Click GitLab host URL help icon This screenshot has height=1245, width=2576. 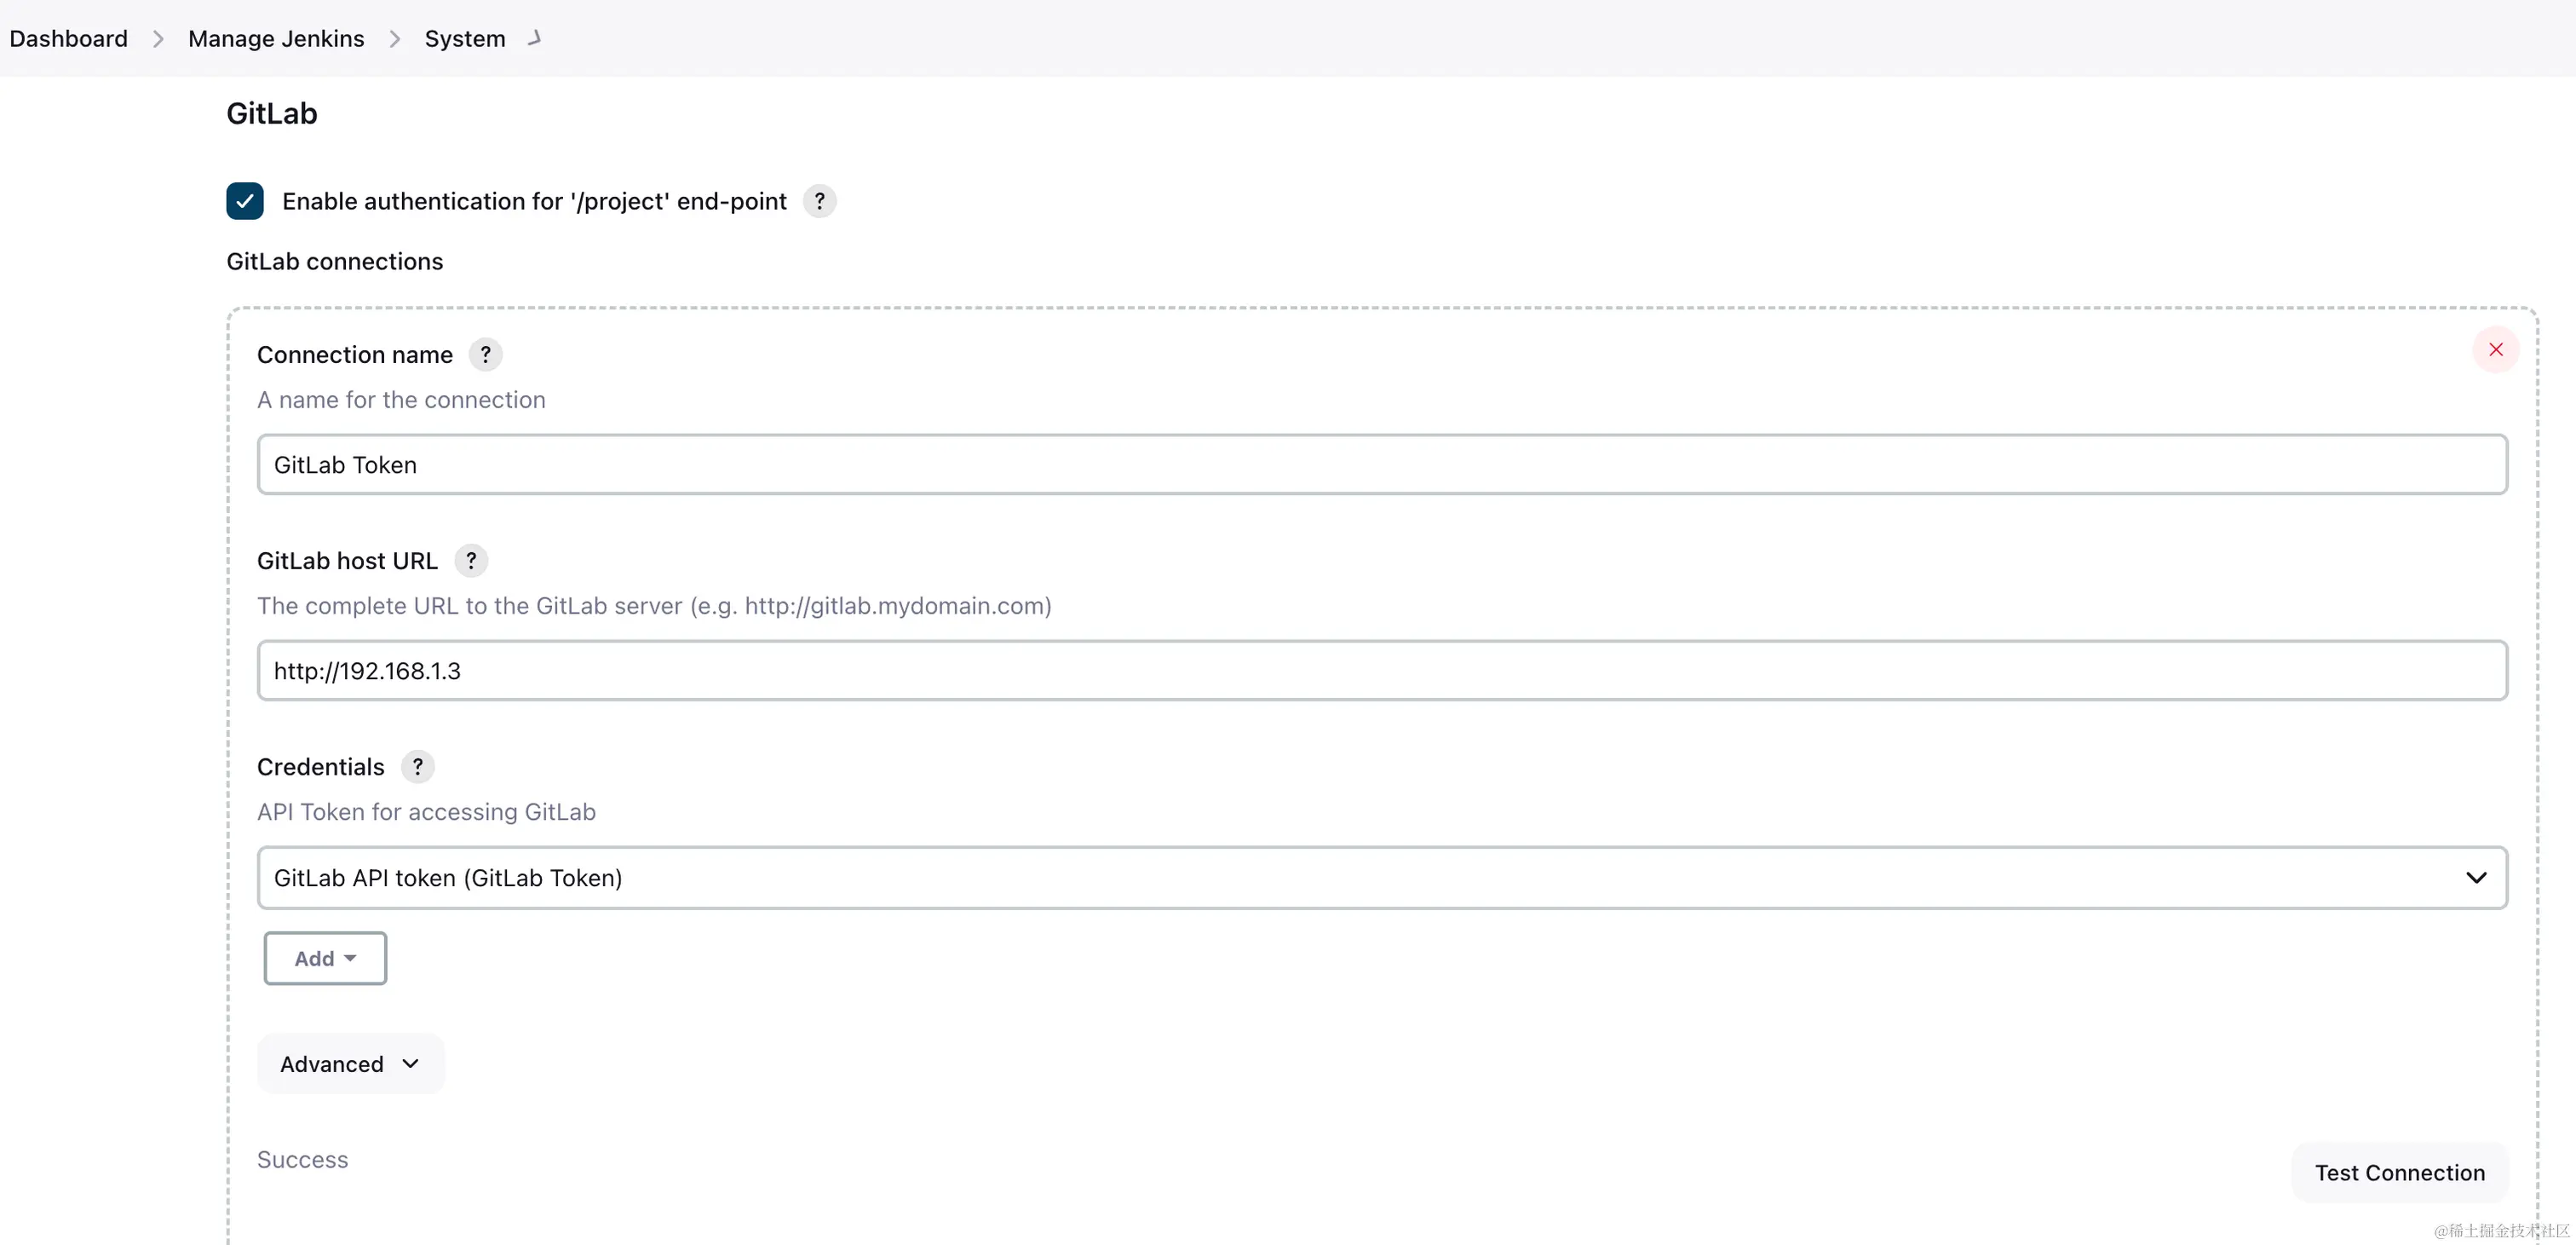(x=471, y=561)
